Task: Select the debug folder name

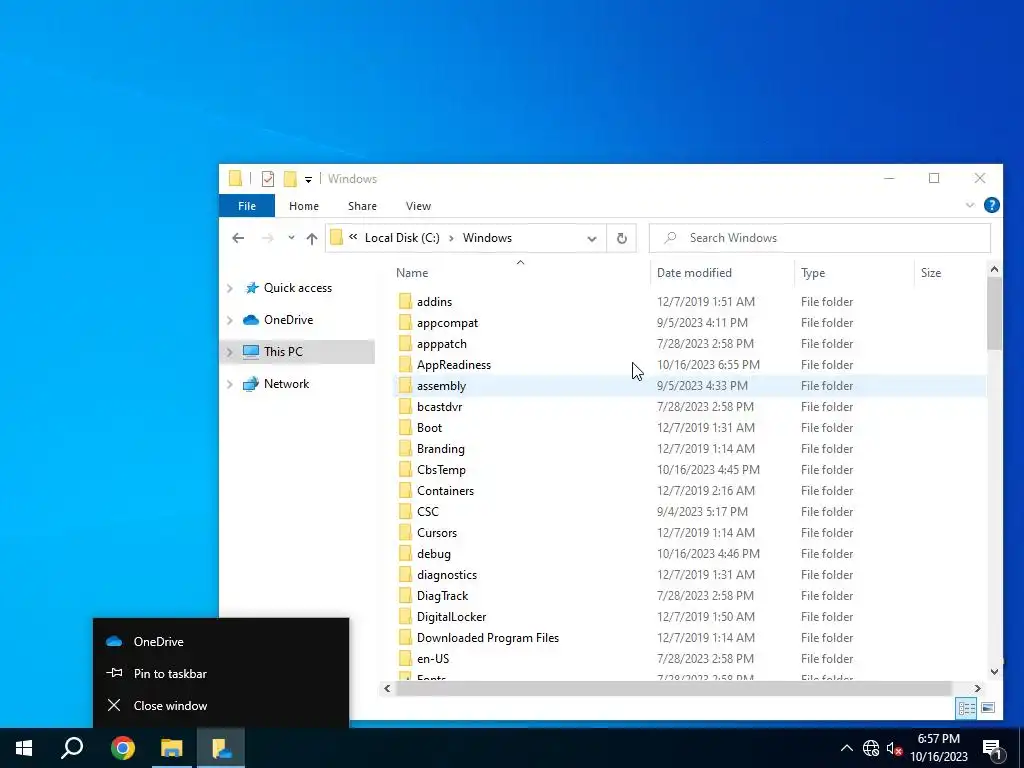Action: tap(434, 554)
